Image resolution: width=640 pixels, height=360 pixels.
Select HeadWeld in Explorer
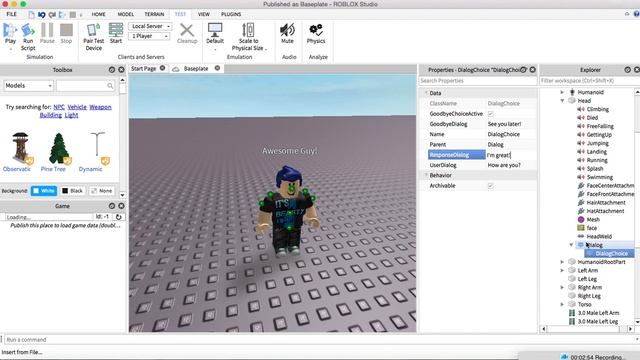point(599,236)
